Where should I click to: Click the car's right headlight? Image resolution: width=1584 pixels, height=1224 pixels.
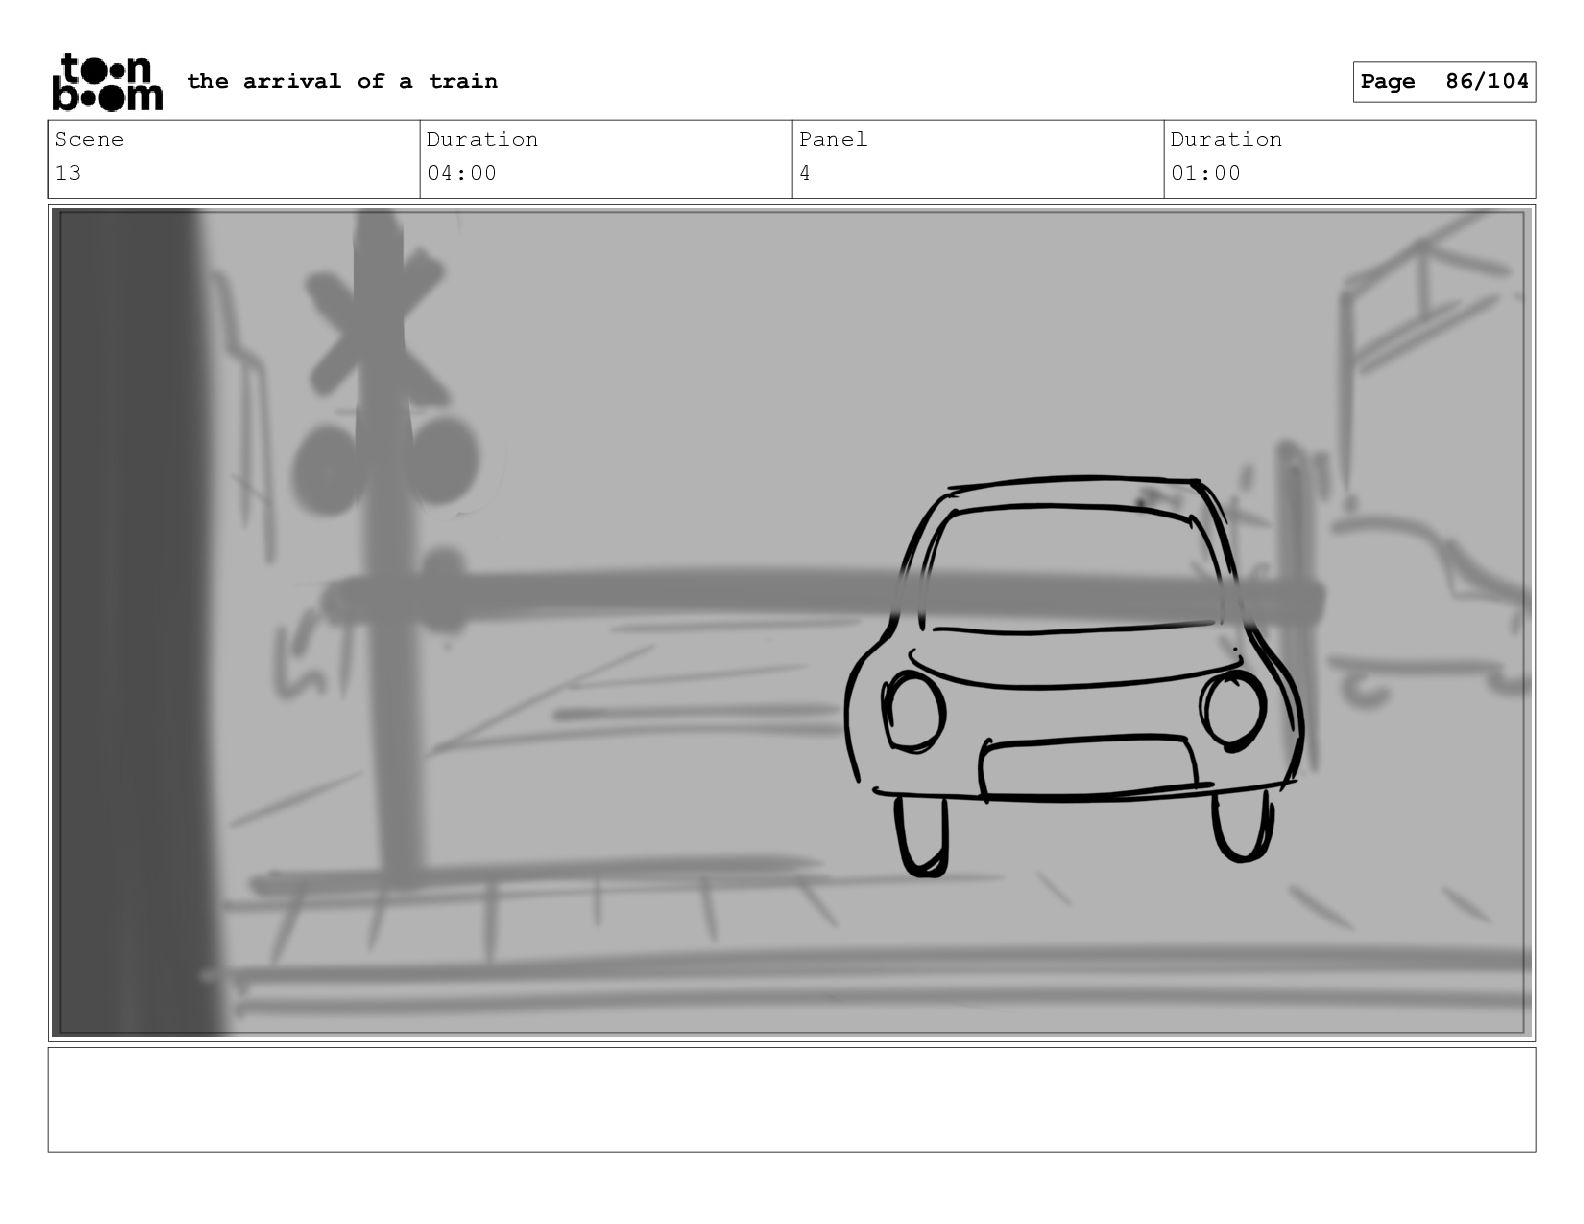(1234, 709)
